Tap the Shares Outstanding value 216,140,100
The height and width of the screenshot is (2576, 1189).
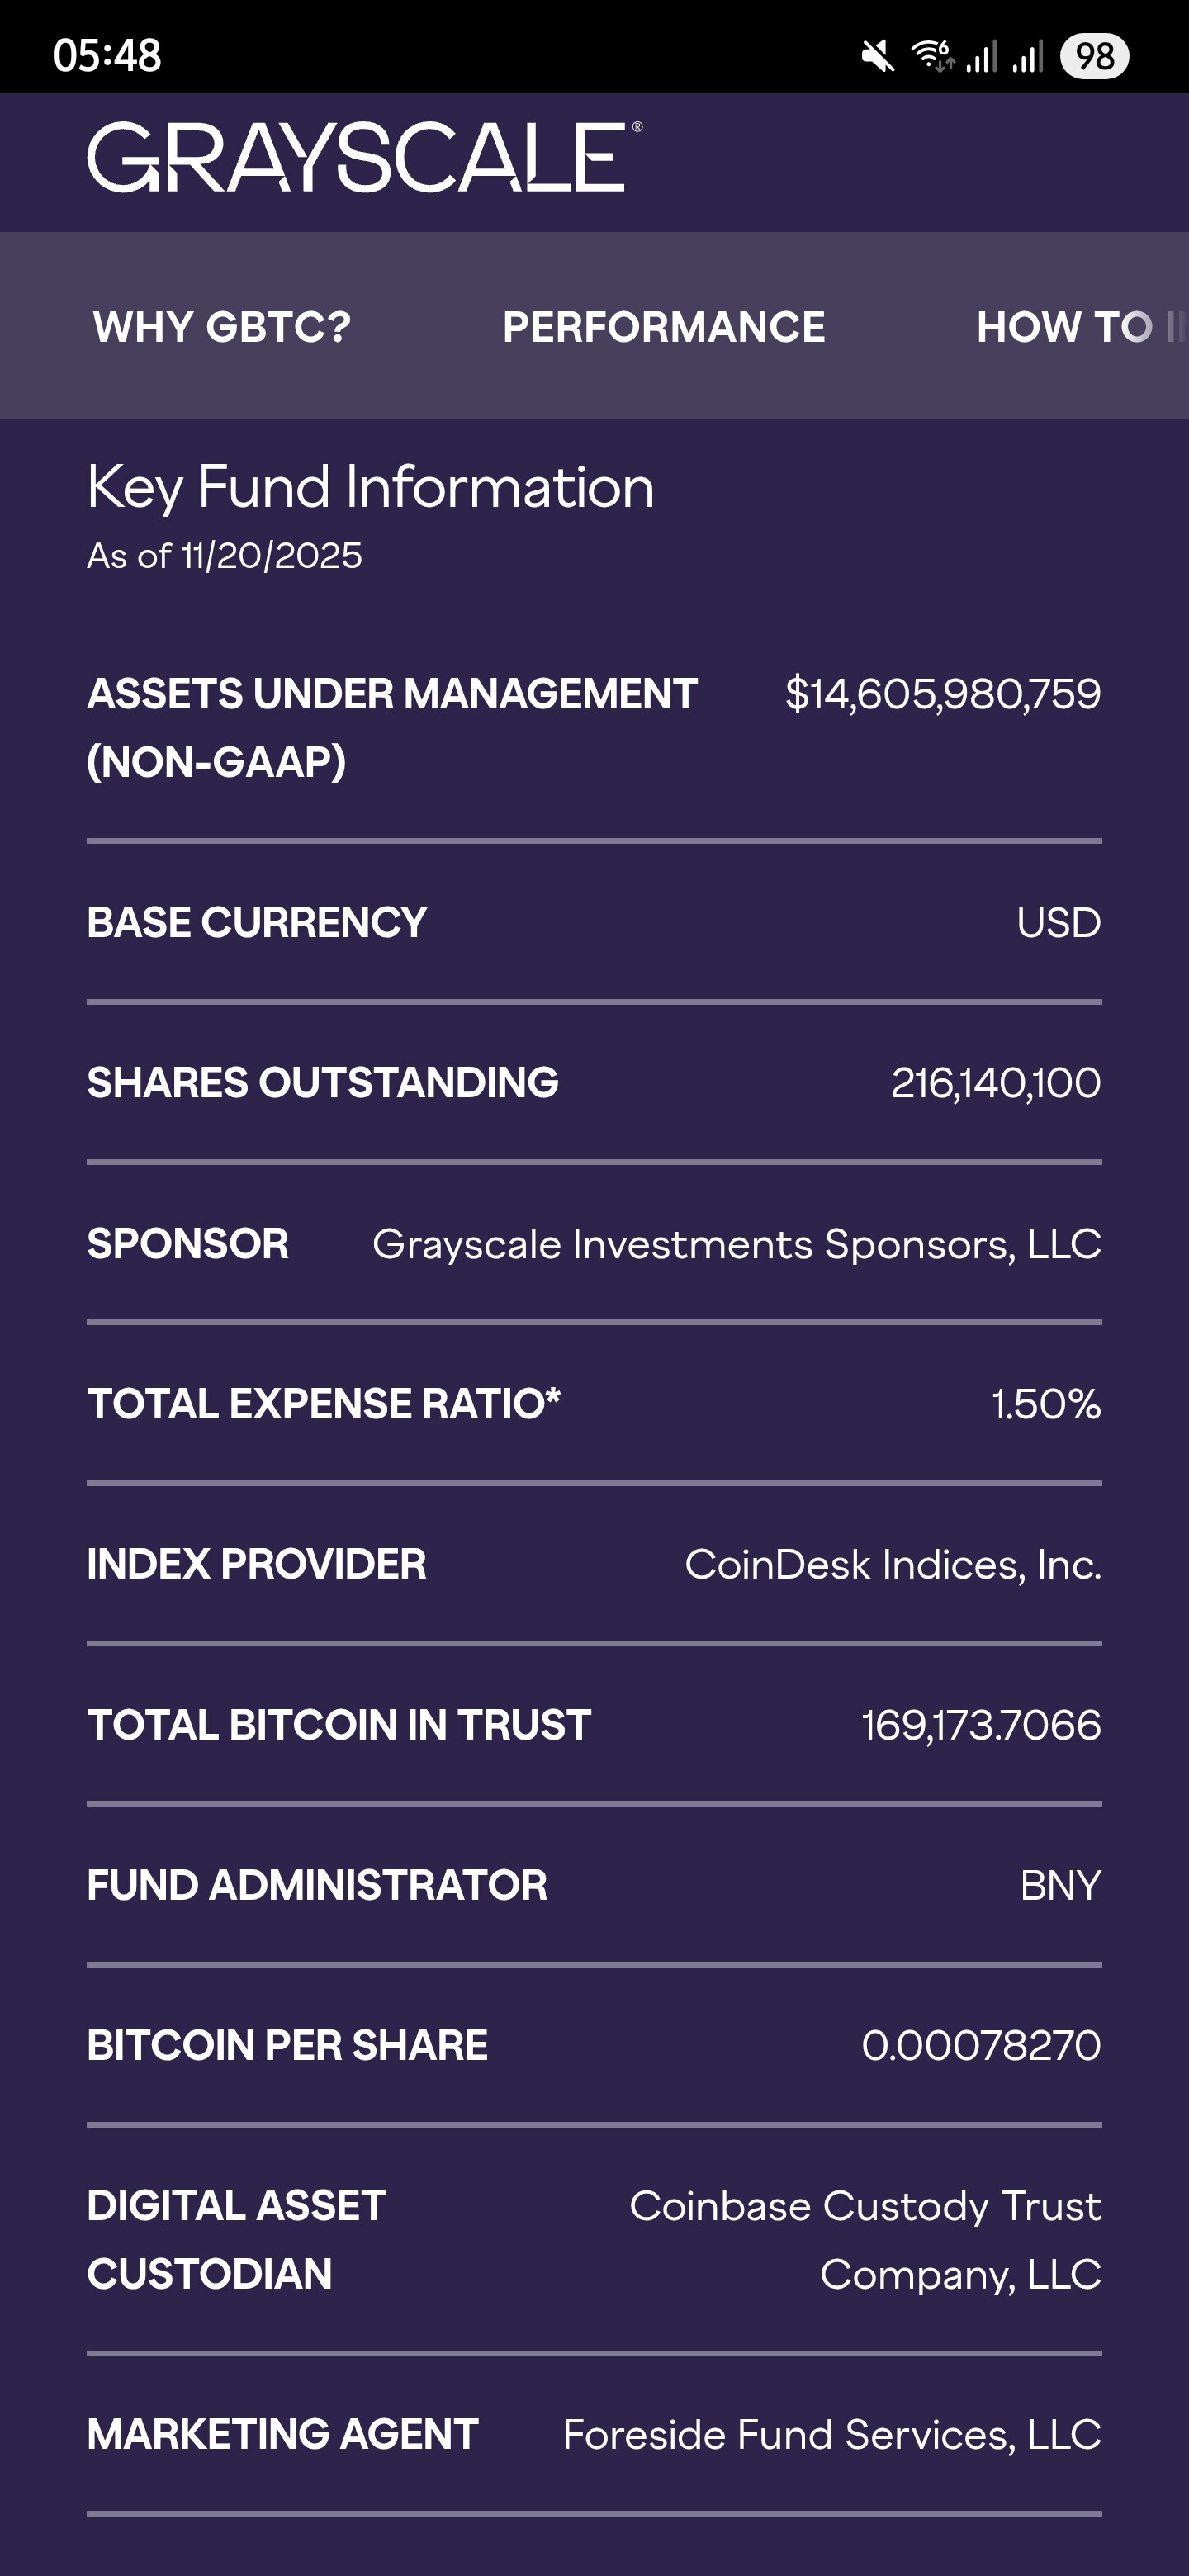(995, 1083)
